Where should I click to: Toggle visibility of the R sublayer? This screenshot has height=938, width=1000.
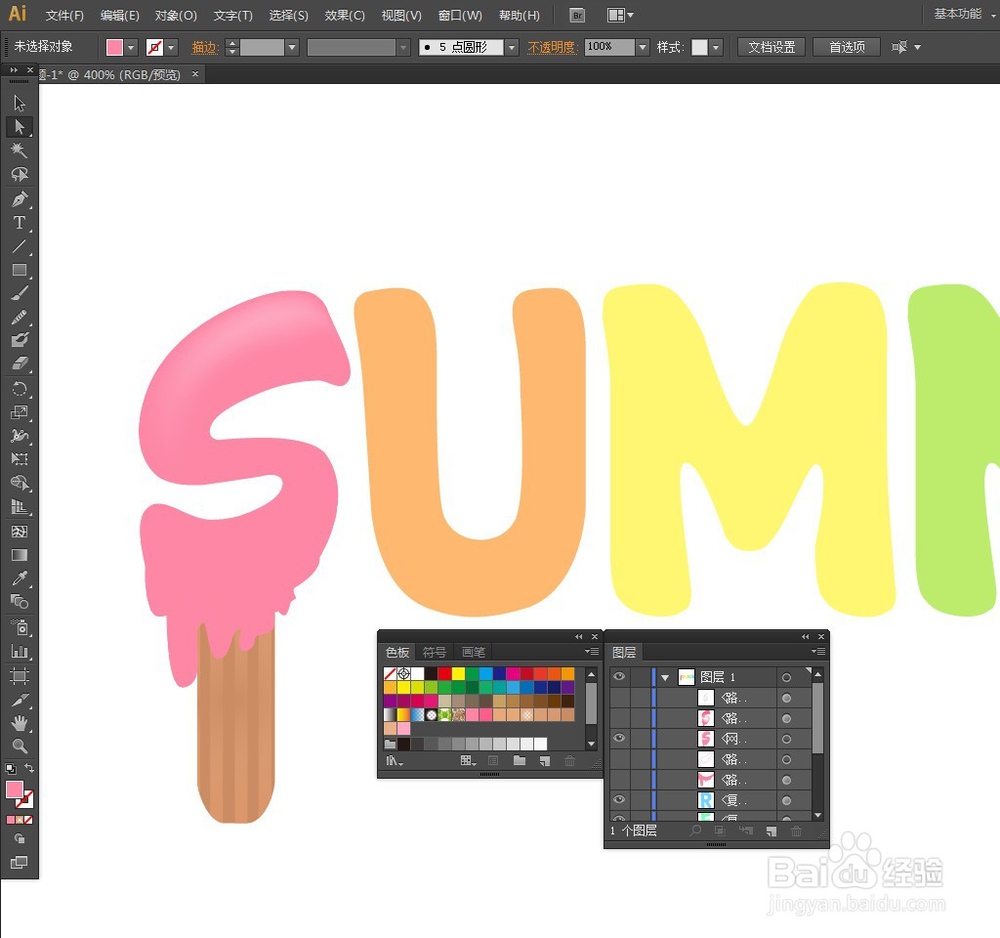point(619,800)
